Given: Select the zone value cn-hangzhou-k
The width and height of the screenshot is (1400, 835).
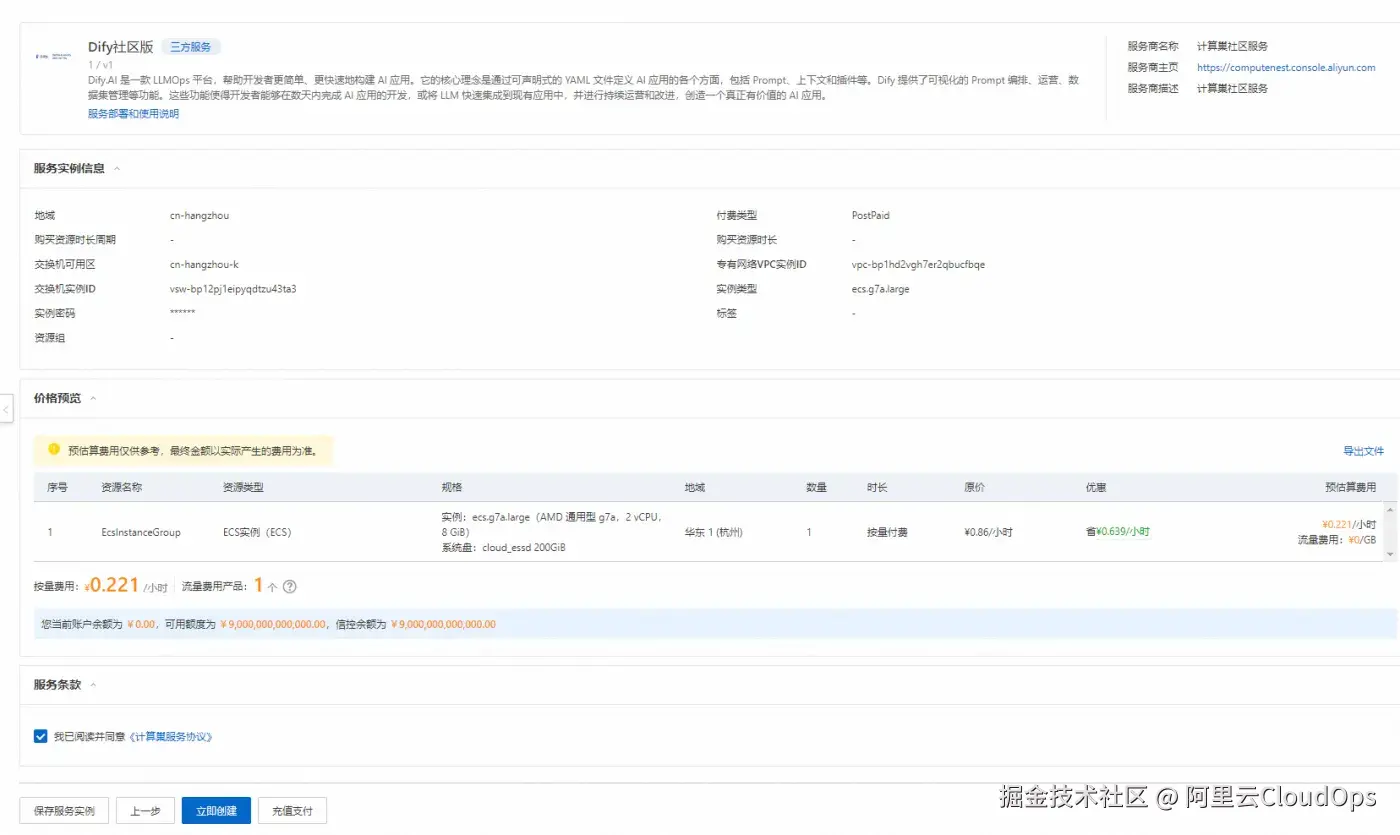Looking at the screenshot, I should [204, 264].
